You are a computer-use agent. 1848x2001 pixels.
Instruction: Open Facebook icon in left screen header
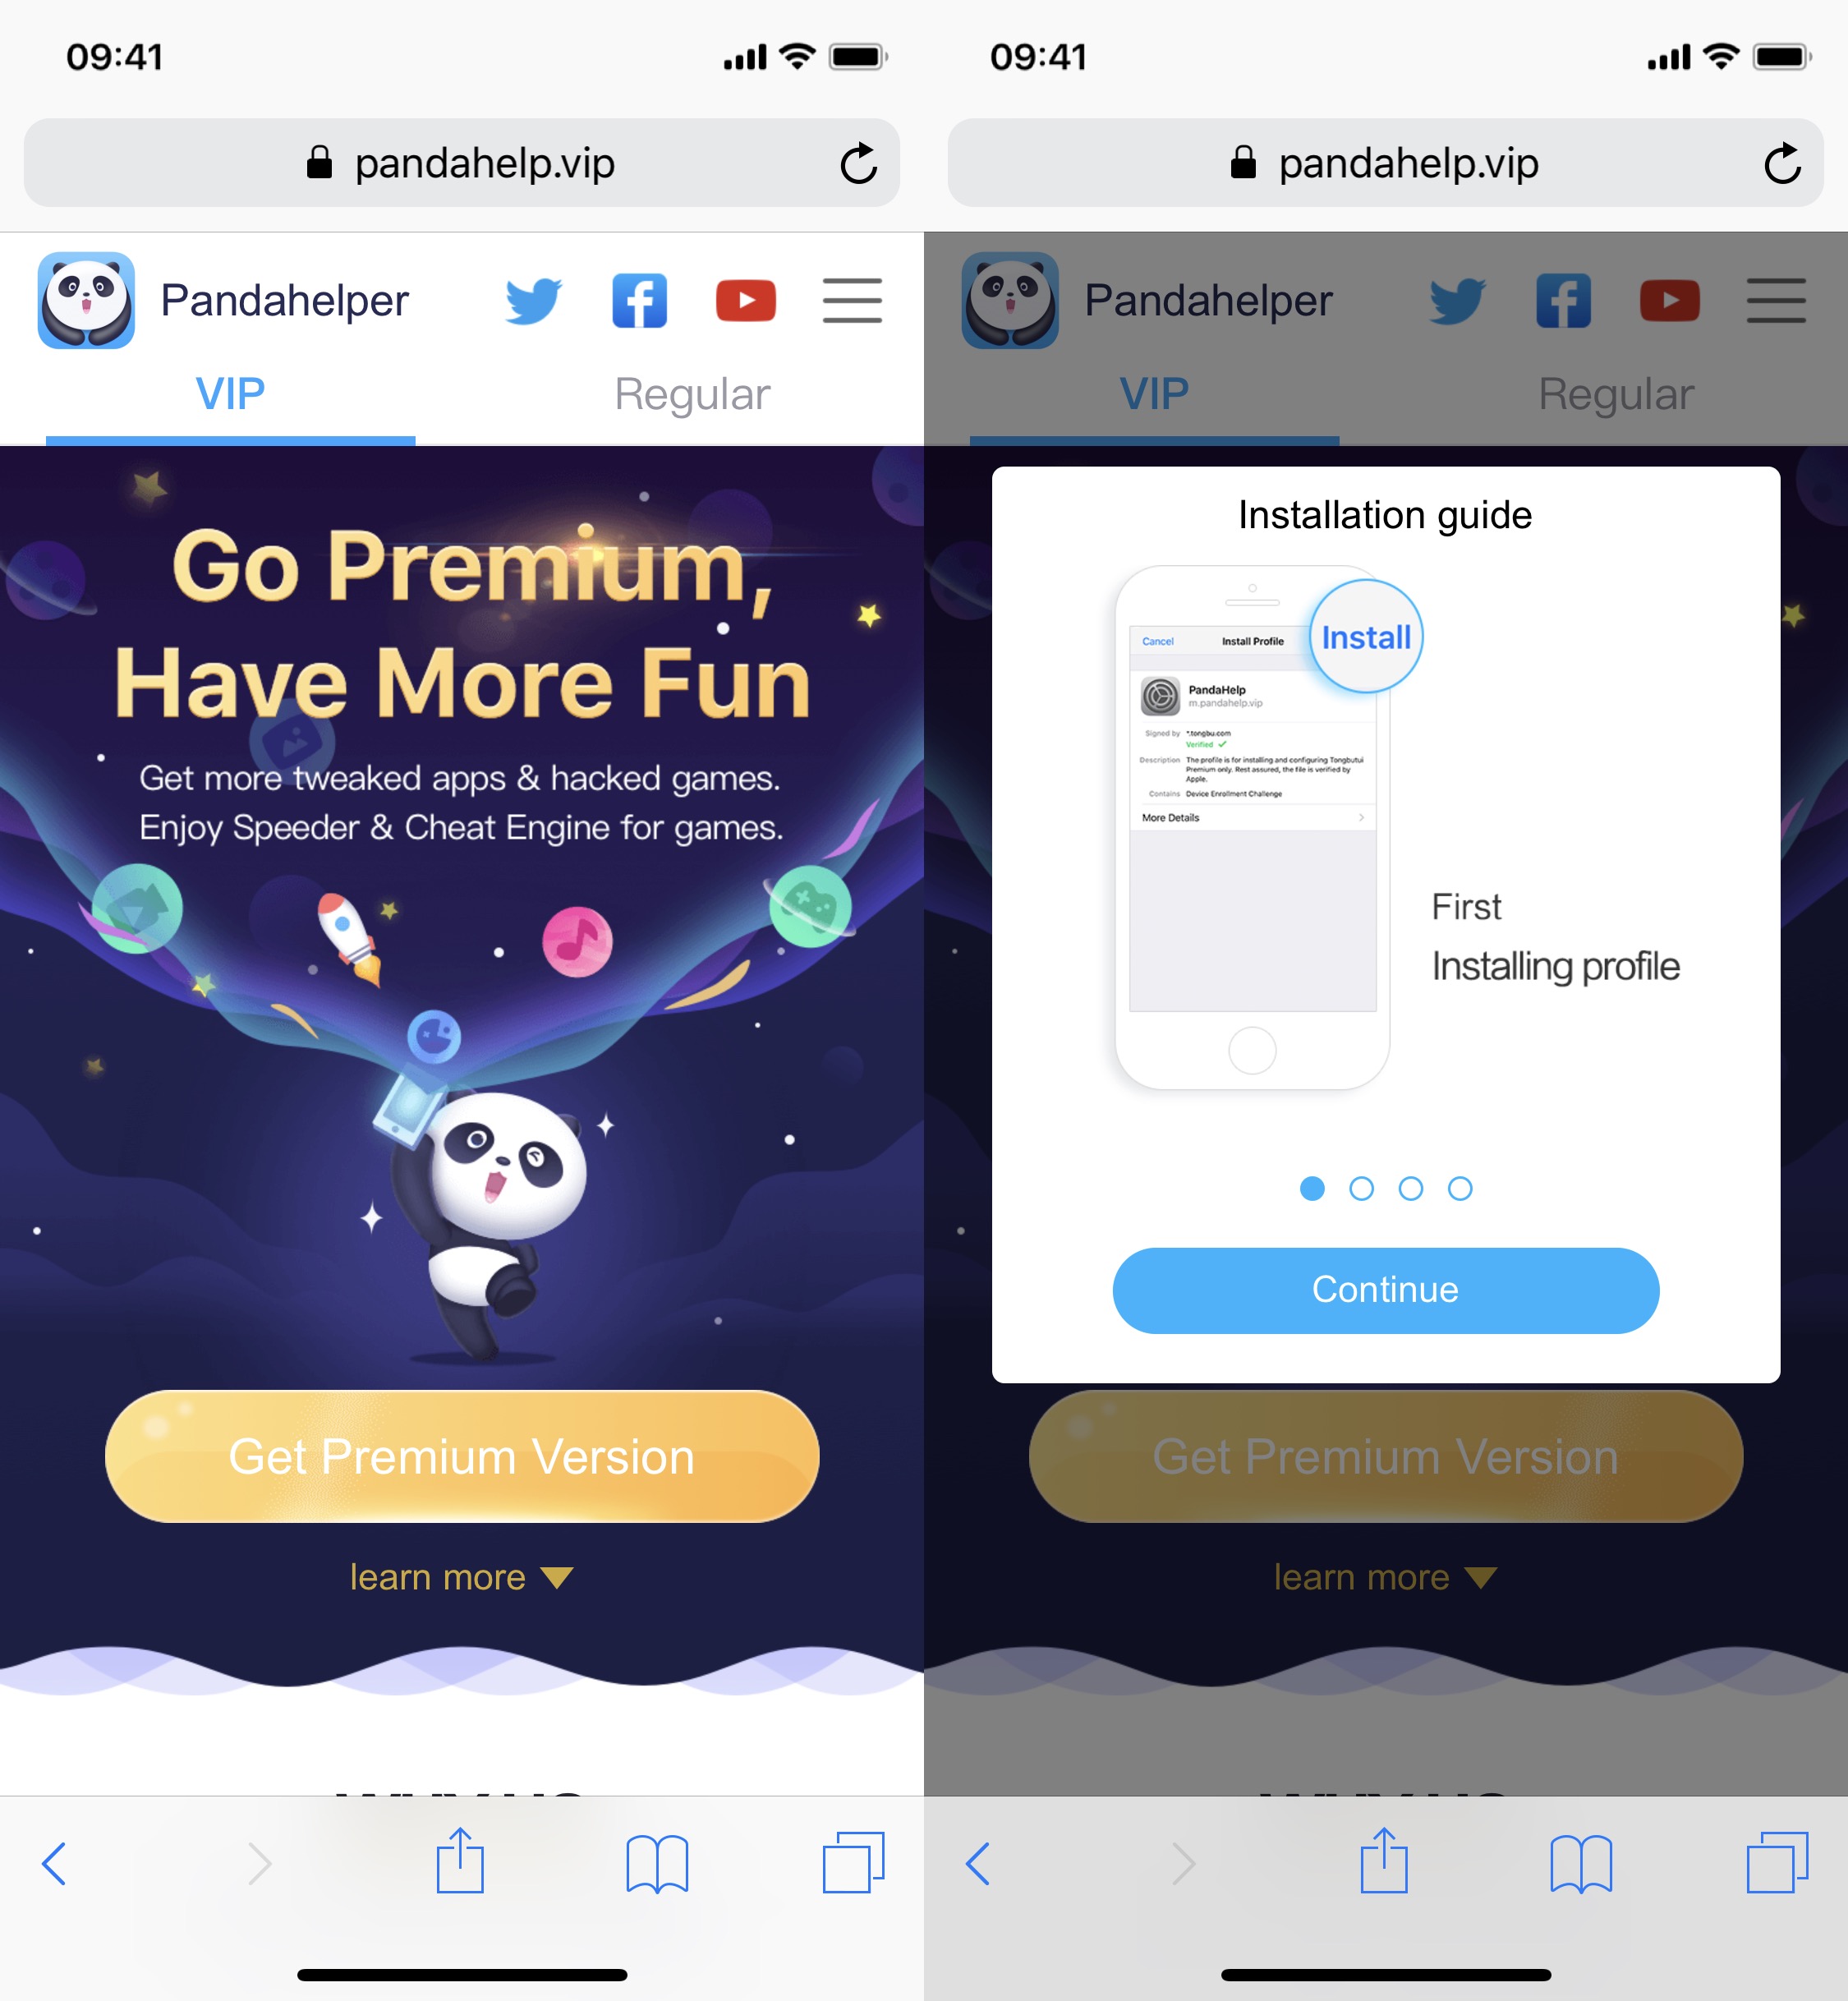point(639,301)
